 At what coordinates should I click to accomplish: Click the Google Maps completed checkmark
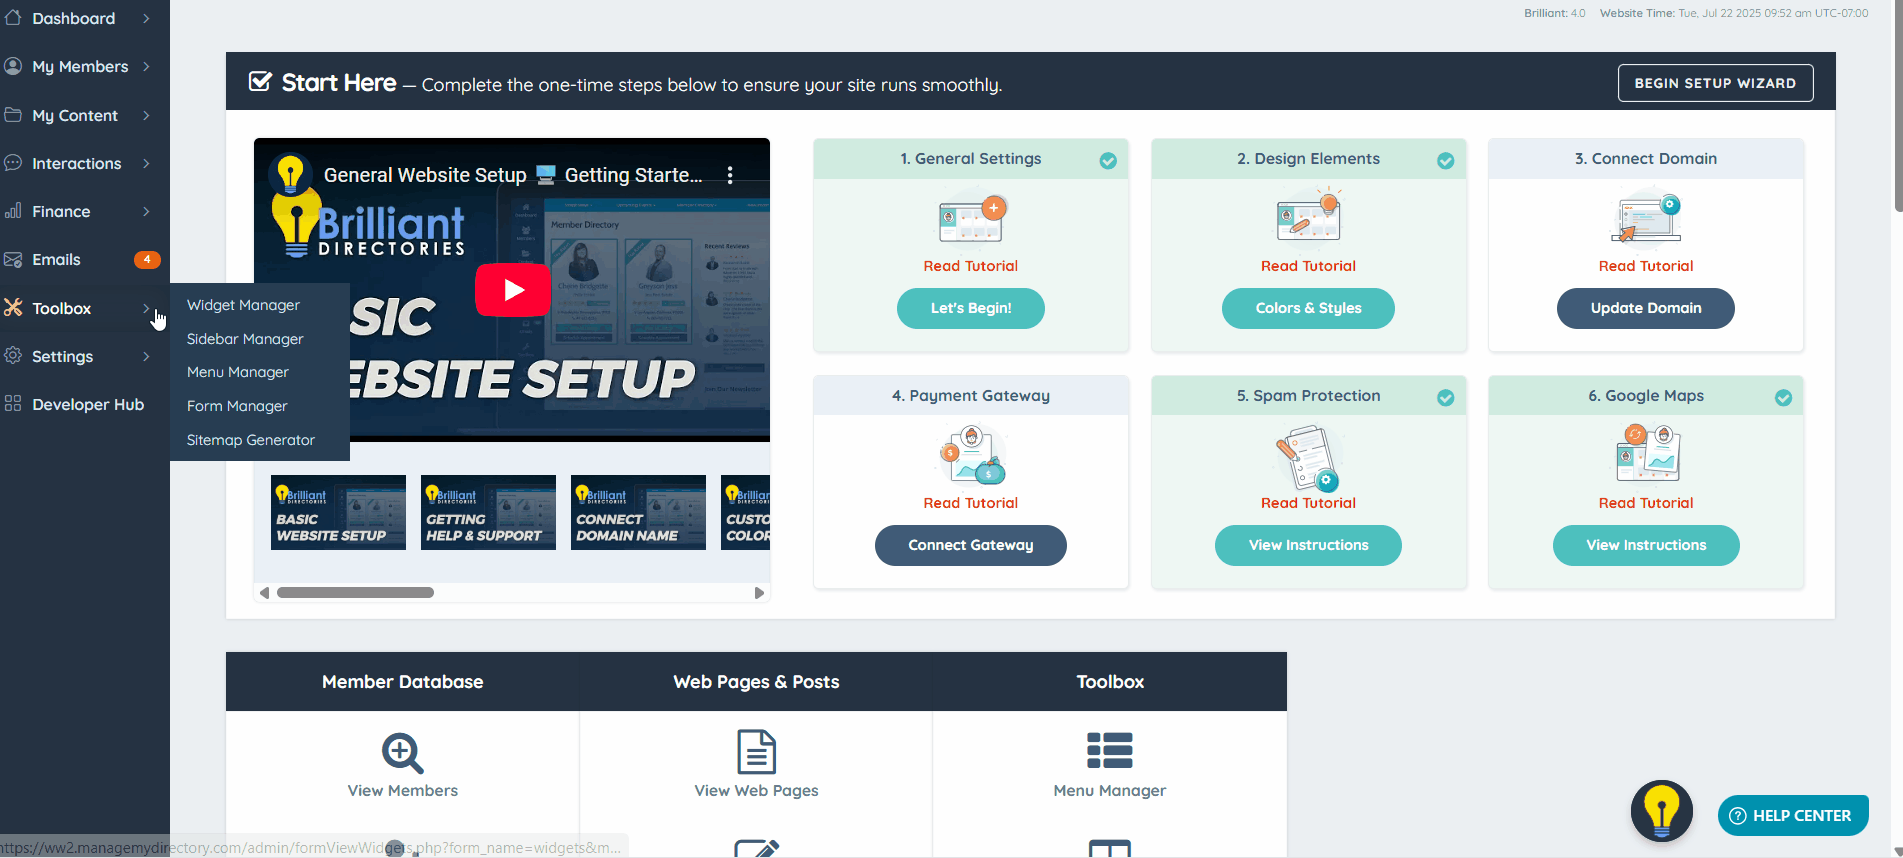coord(1783,397)
